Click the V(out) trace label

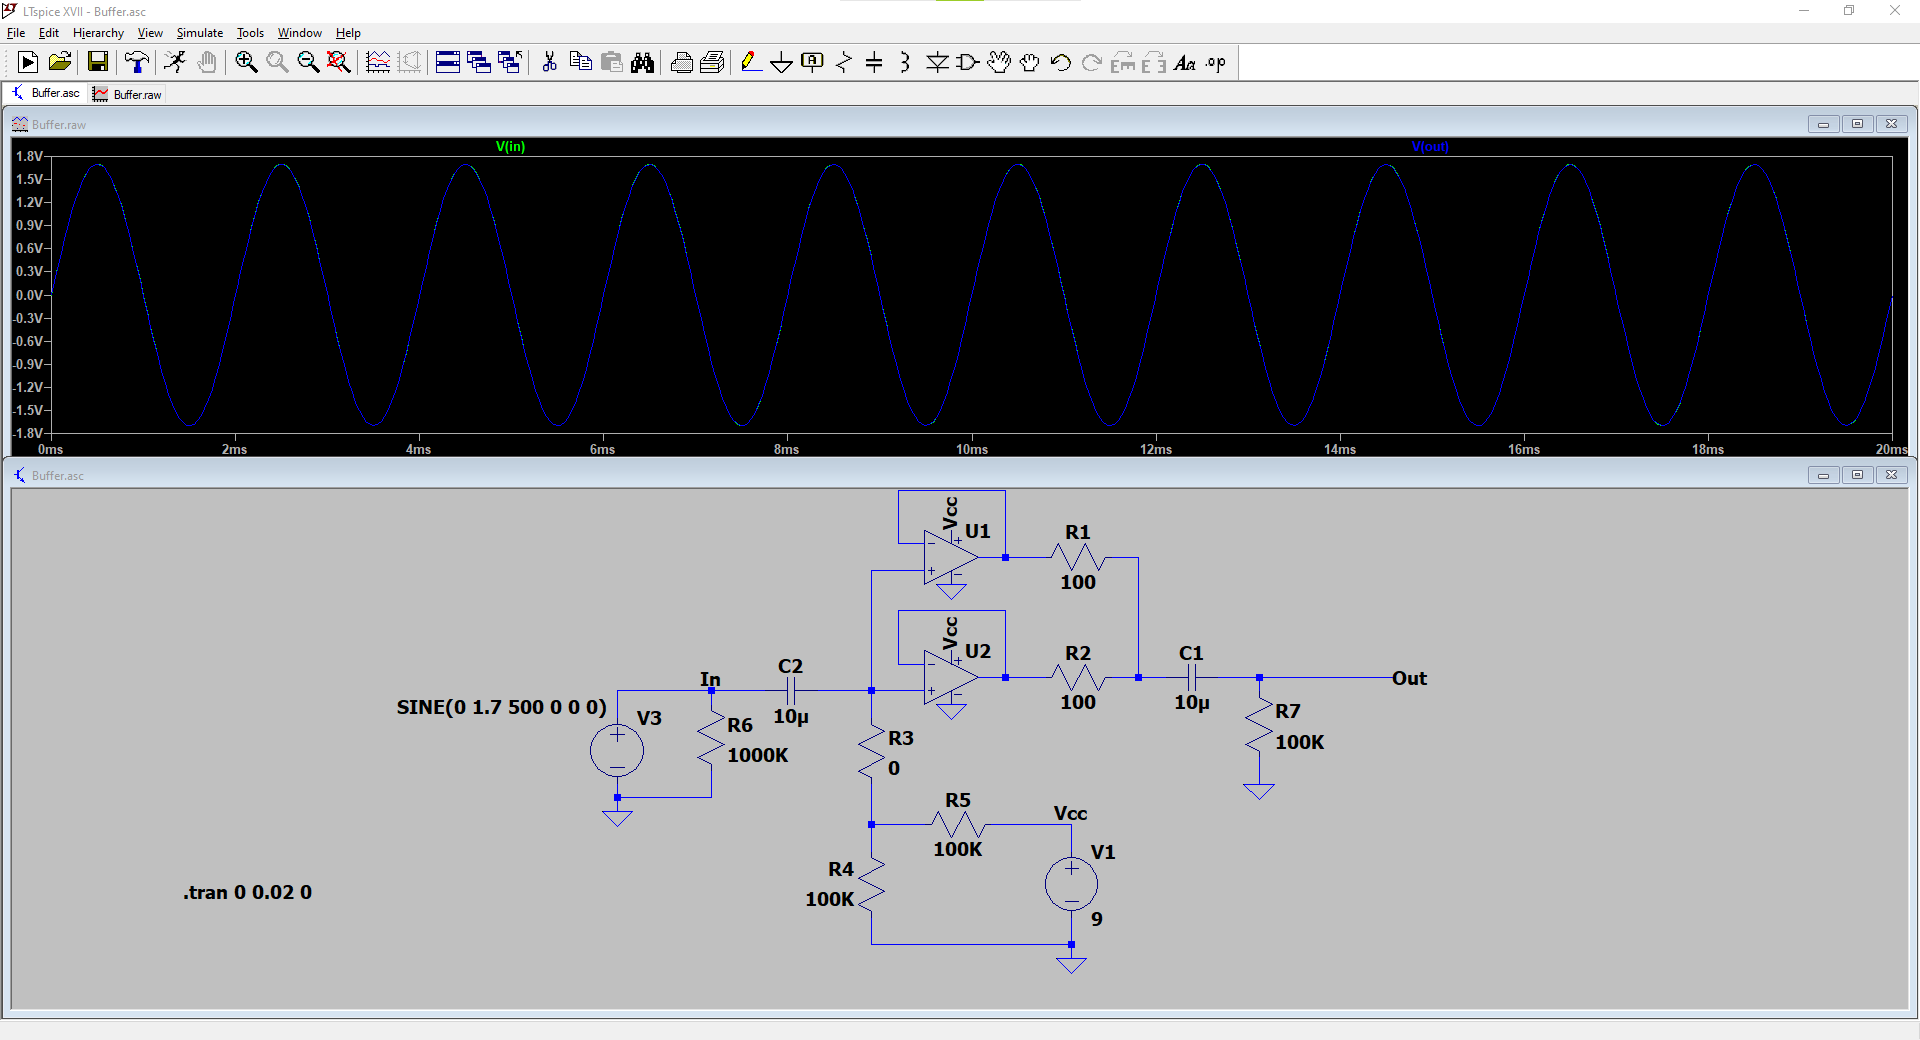(x=1429, y=147)
